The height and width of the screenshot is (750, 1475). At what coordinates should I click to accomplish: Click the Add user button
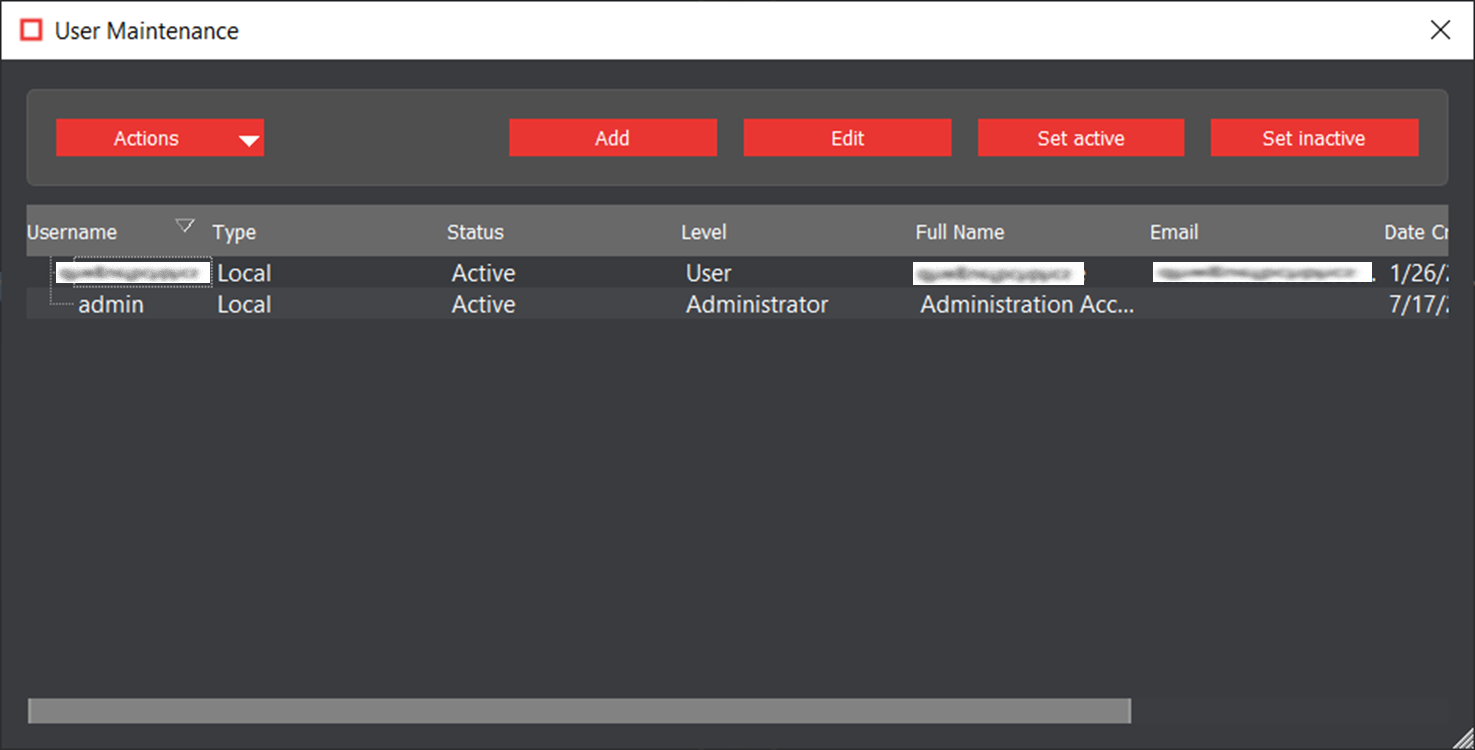tap(612, 138)
